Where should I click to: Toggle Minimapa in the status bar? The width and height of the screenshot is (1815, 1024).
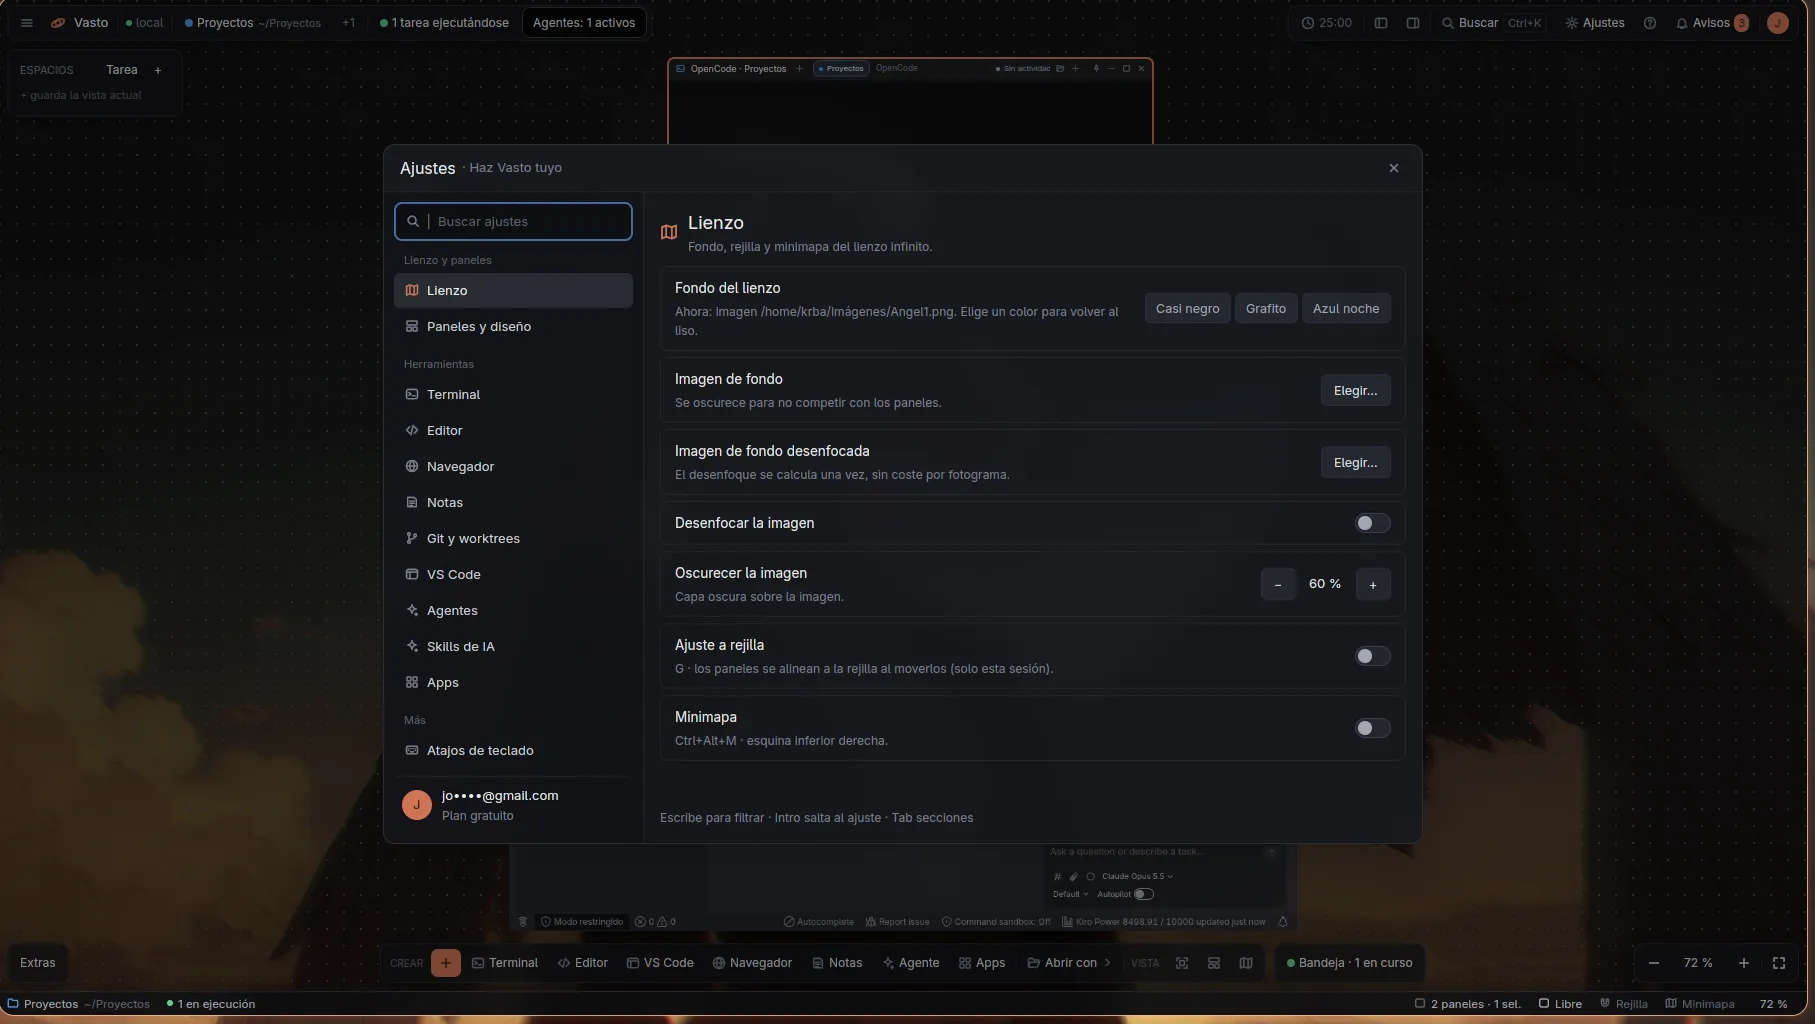[1700, 1004]
